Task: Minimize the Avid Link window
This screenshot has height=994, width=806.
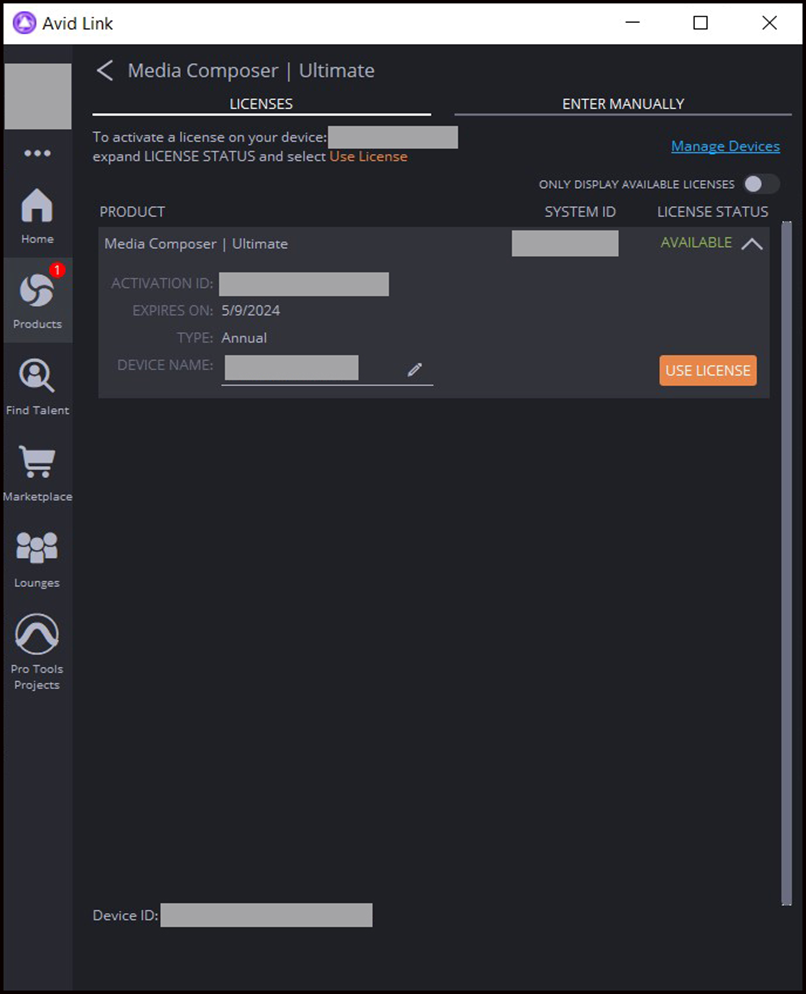Action: click(632, 23)
